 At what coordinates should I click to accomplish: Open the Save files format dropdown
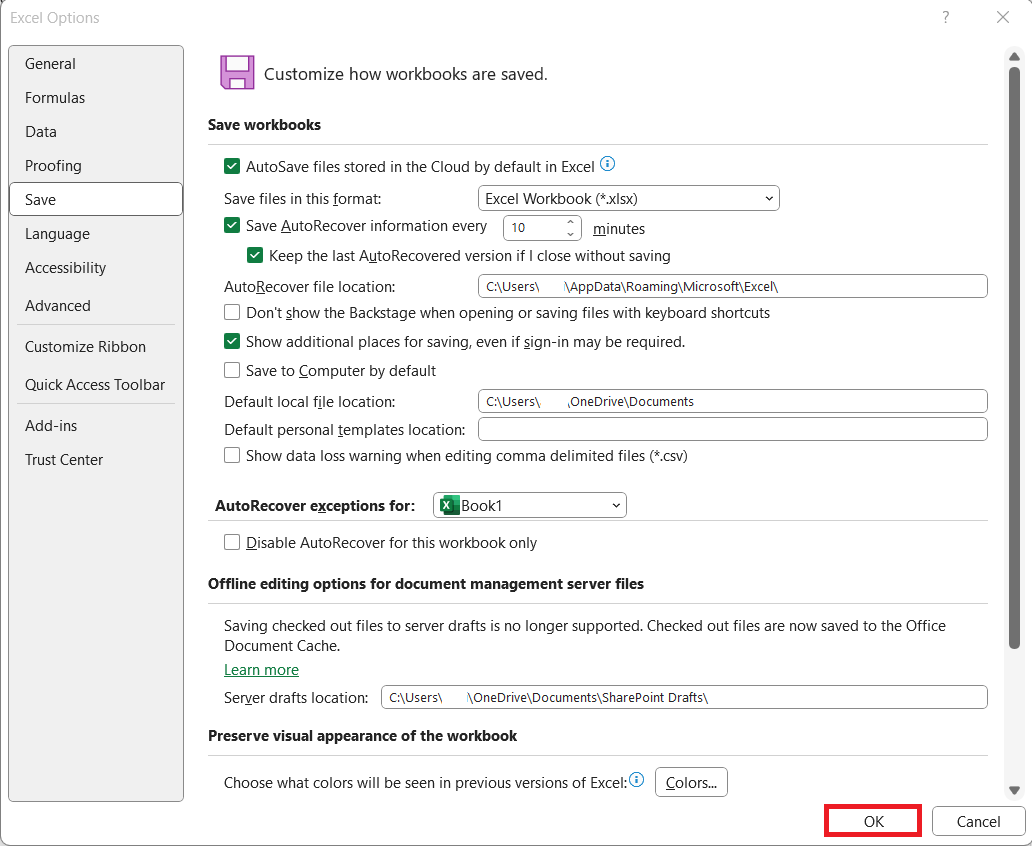point(629,198)
